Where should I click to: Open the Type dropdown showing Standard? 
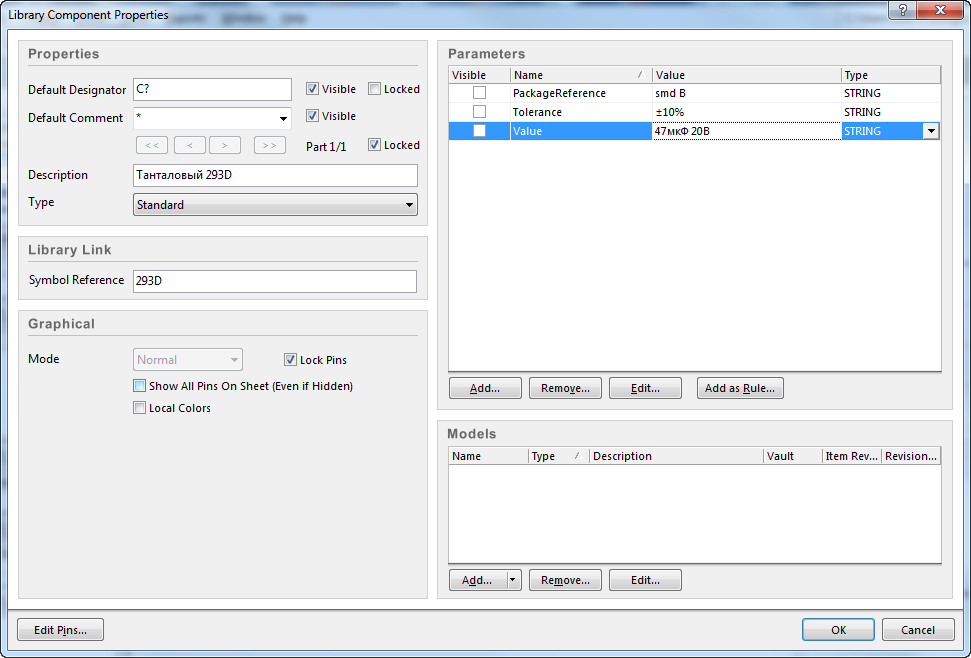click(276, 205)
